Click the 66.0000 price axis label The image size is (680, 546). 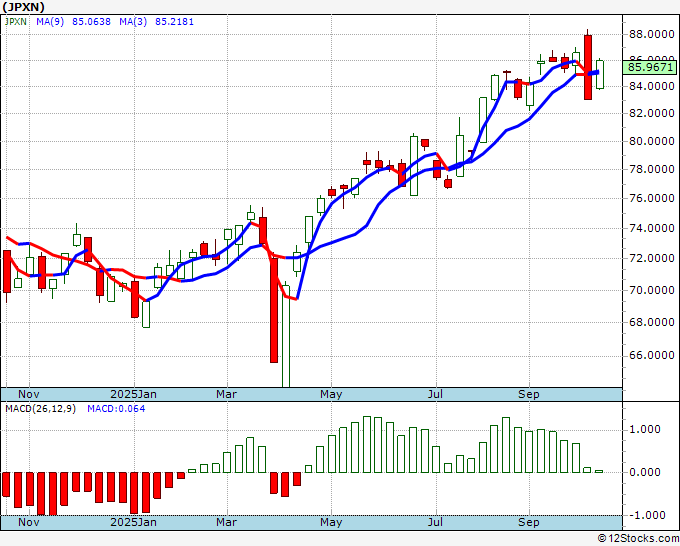click(651, 356)
